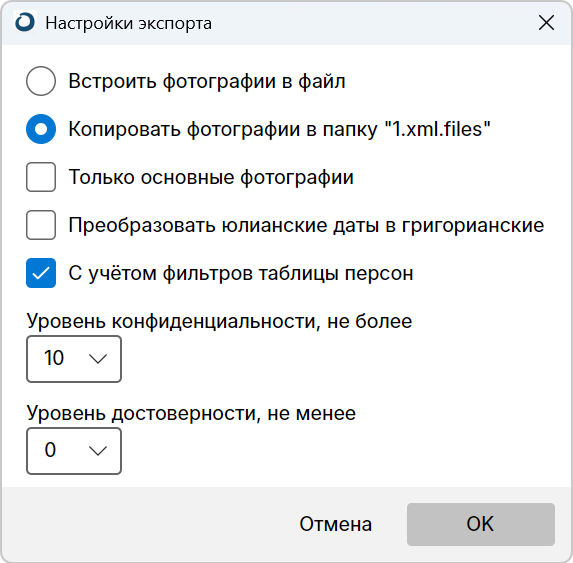The height and width of the screenshot is (563, 573).
Task: Click the Отмена button
Action: [x=335, y=524]
